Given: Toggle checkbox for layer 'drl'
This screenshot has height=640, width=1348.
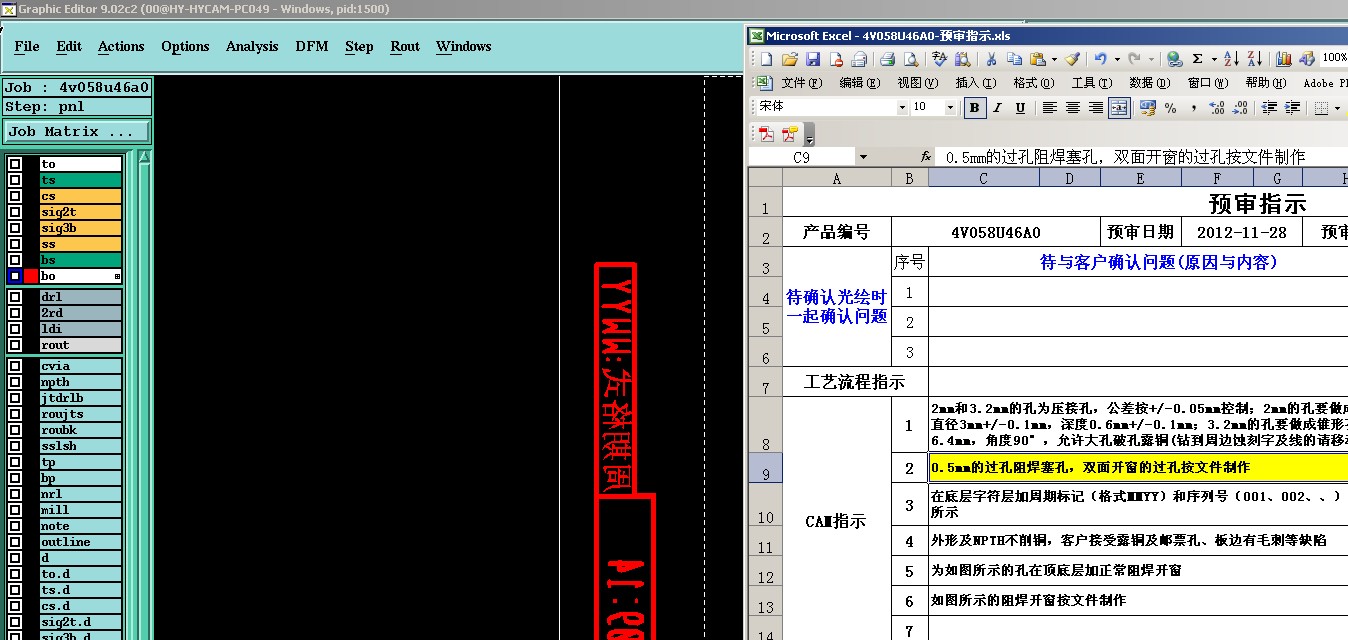Looking at the screenshot, I should tap(15, 297).
